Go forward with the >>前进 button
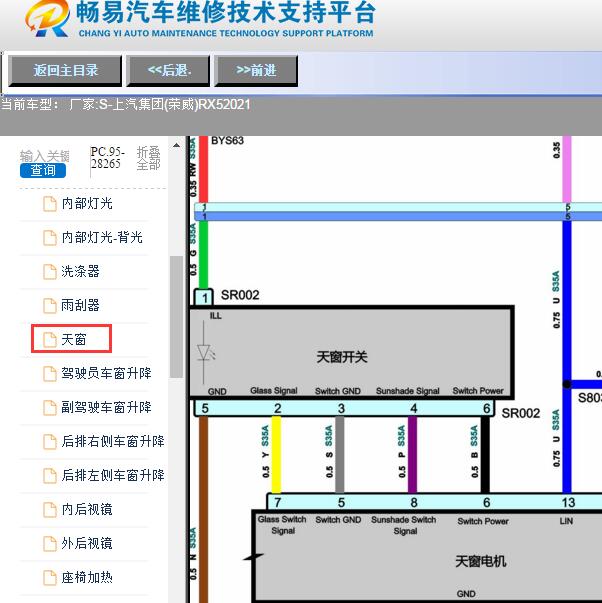 pos(256,71)
